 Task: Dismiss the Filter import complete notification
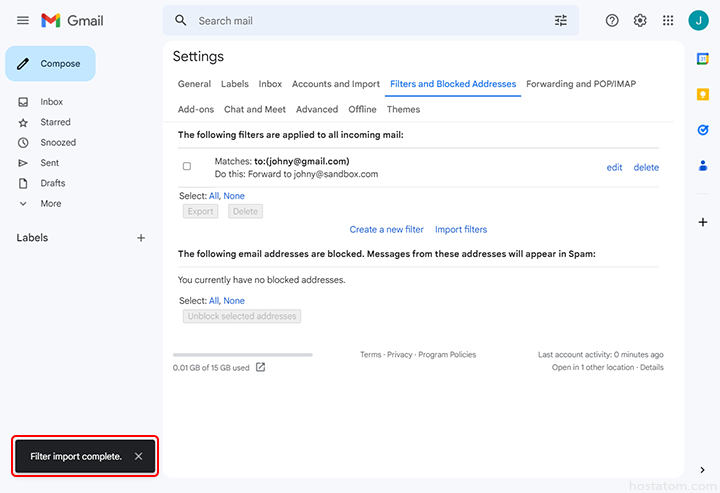point(138,456)
